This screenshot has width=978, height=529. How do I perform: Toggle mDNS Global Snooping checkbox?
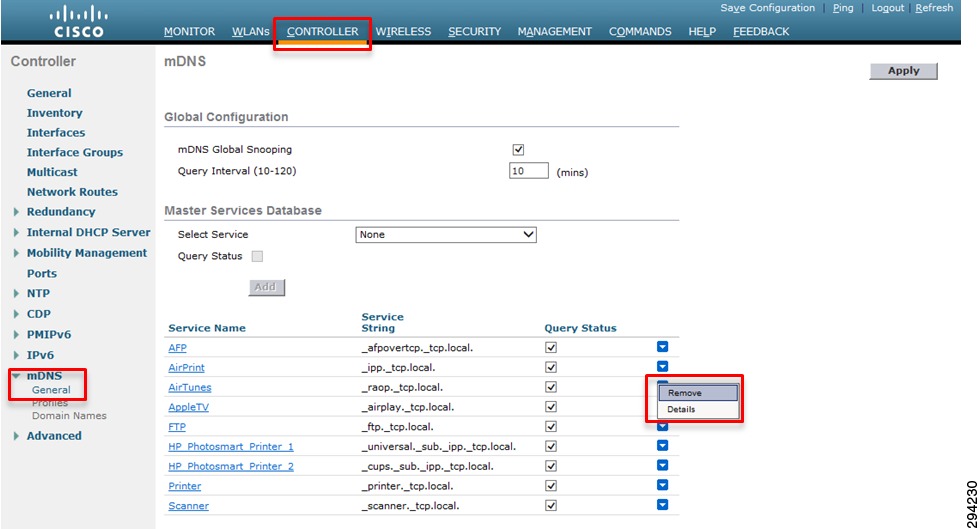[x=518, y=150]
